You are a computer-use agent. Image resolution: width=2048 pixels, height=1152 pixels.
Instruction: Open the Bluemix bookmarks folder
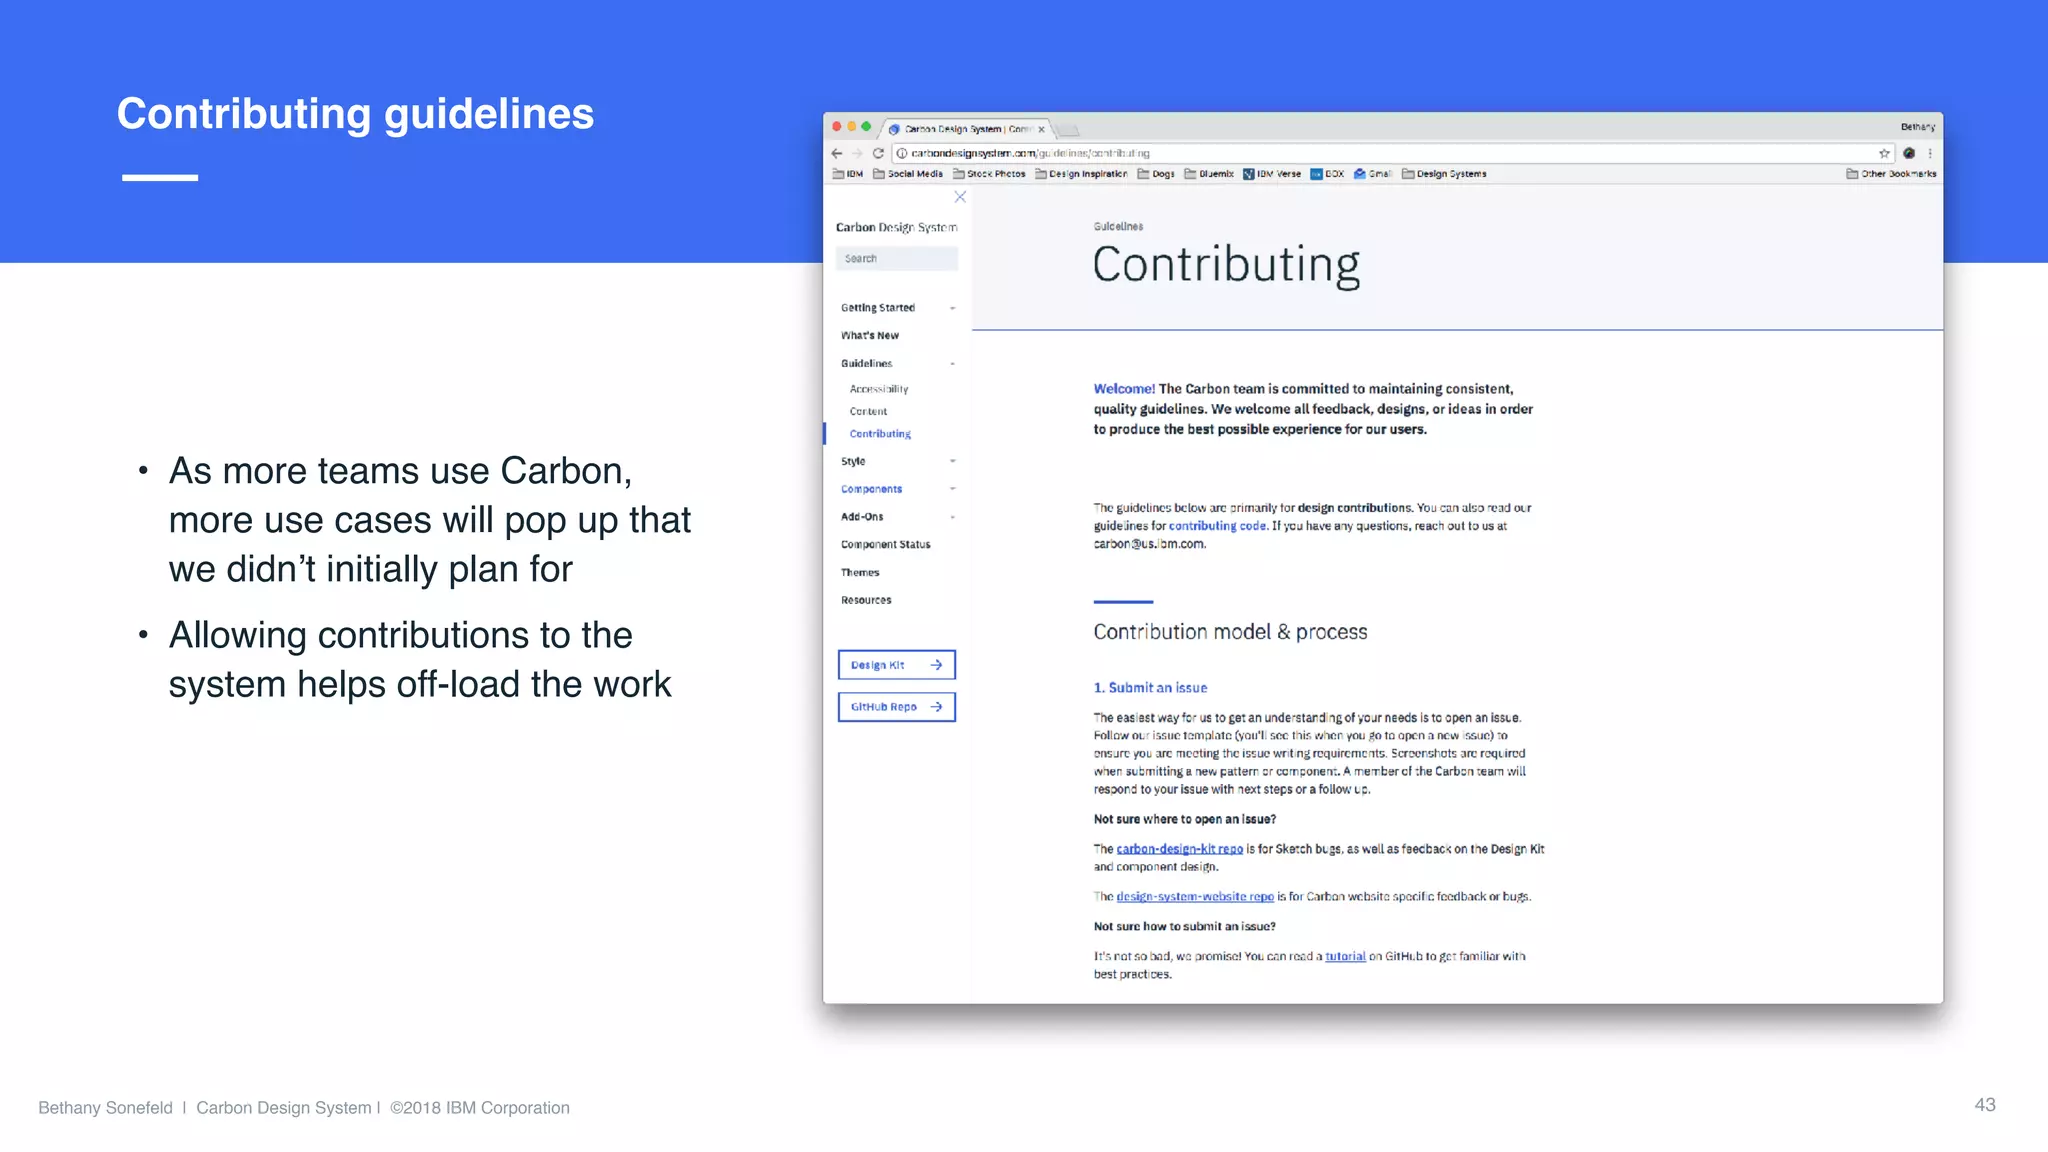(1209, 174)
